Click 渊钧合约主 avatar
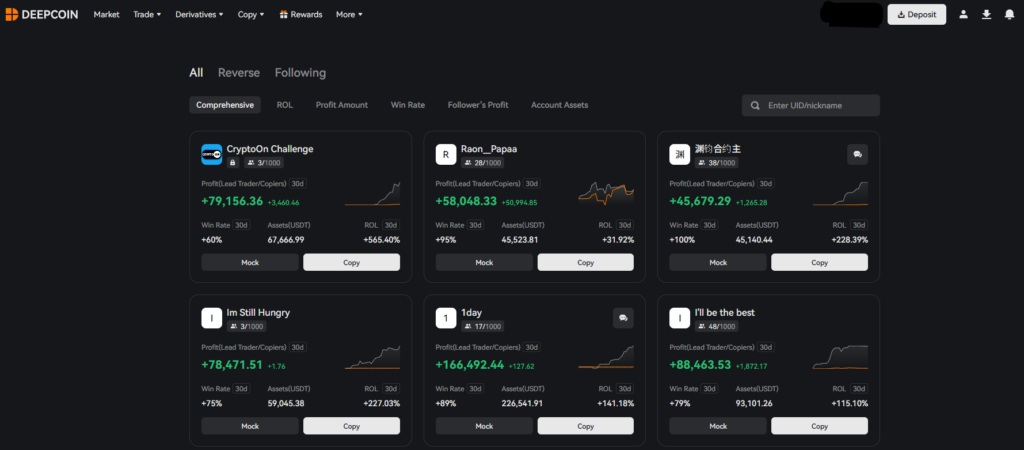 (x=680, y=154)
